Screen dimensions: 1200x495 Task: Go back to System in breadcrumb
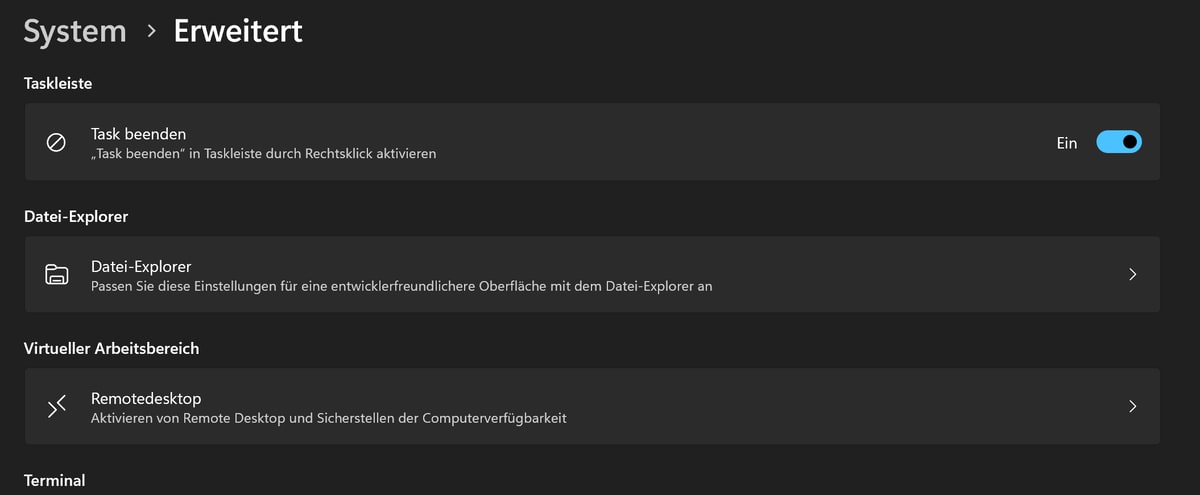pyautogui.click(x=75, y=31)
